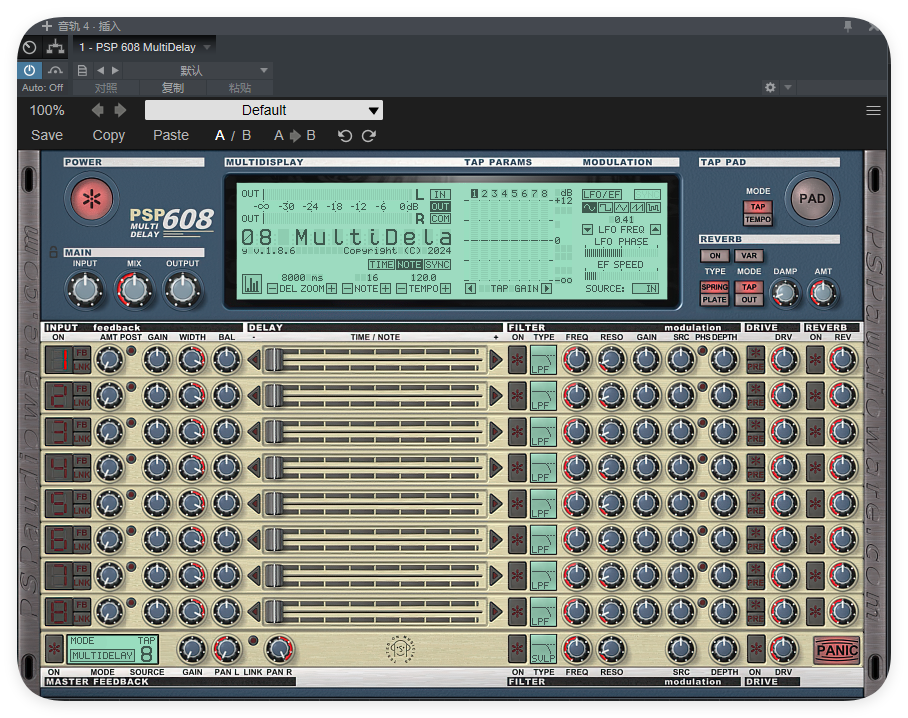The height and width of the screenshot is (718, 908).
Task: Click the host preset file icon
Action: (x=82, y=71)
